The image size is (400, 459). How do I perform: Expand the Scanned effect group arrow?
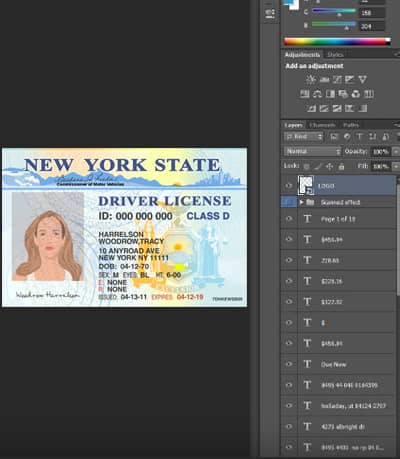point(301,202)
